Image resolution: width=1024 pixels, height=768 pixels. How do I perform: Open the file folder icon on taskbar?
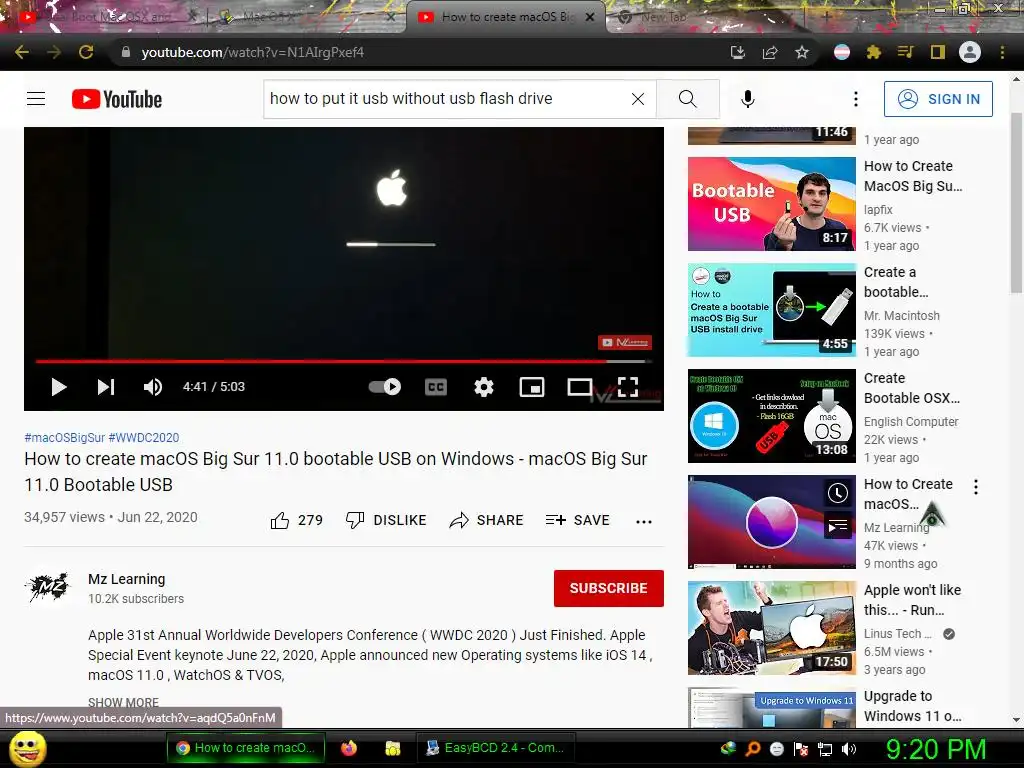[x=392, y=748]
